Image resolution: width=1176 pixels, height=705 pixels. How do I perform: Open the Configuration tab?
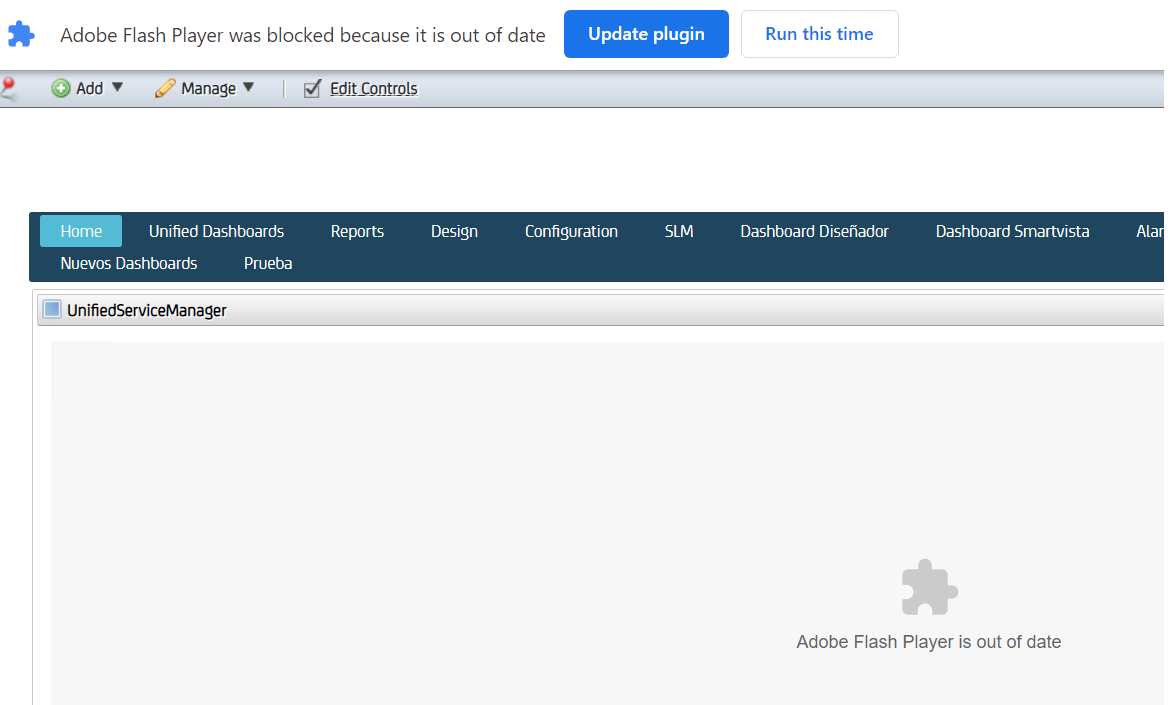point(571,231)
